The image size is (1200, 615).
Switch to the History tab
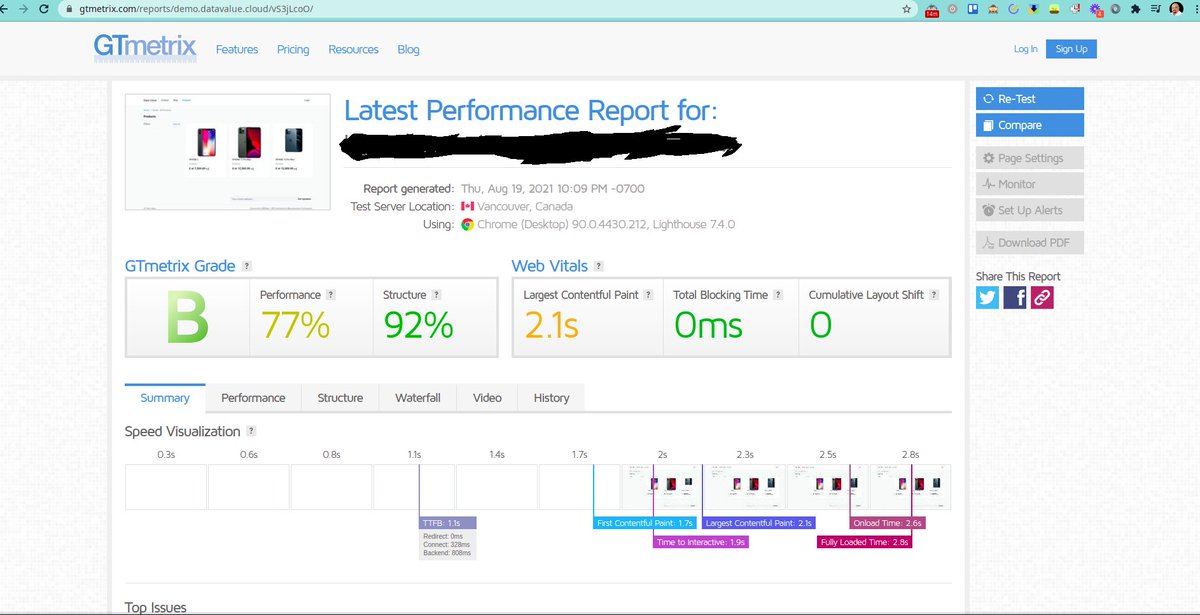[x=551, y=398]
